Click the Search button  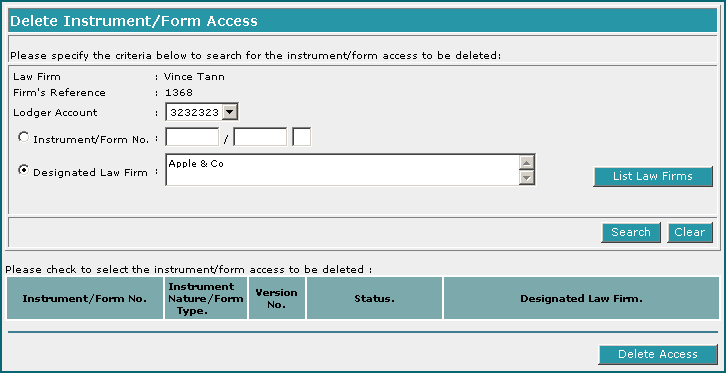click(631, 232)
